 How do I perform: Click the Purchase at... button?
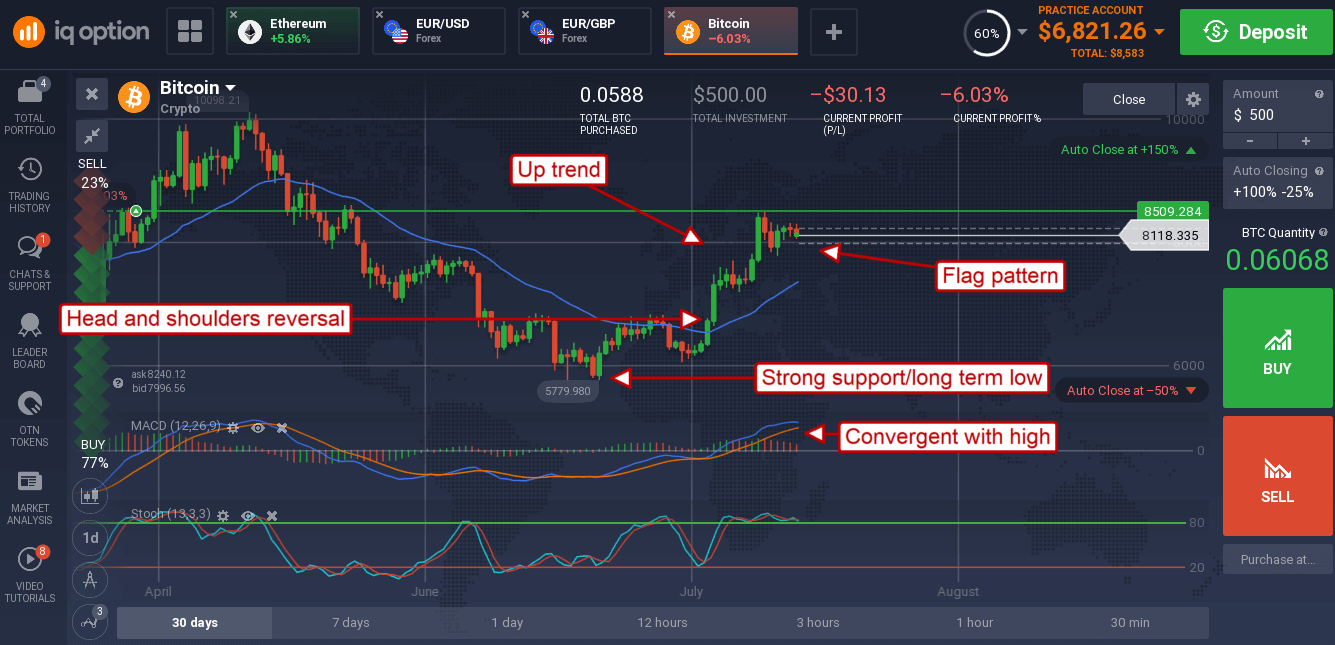pyautogui.click(x=1277, y=559)
